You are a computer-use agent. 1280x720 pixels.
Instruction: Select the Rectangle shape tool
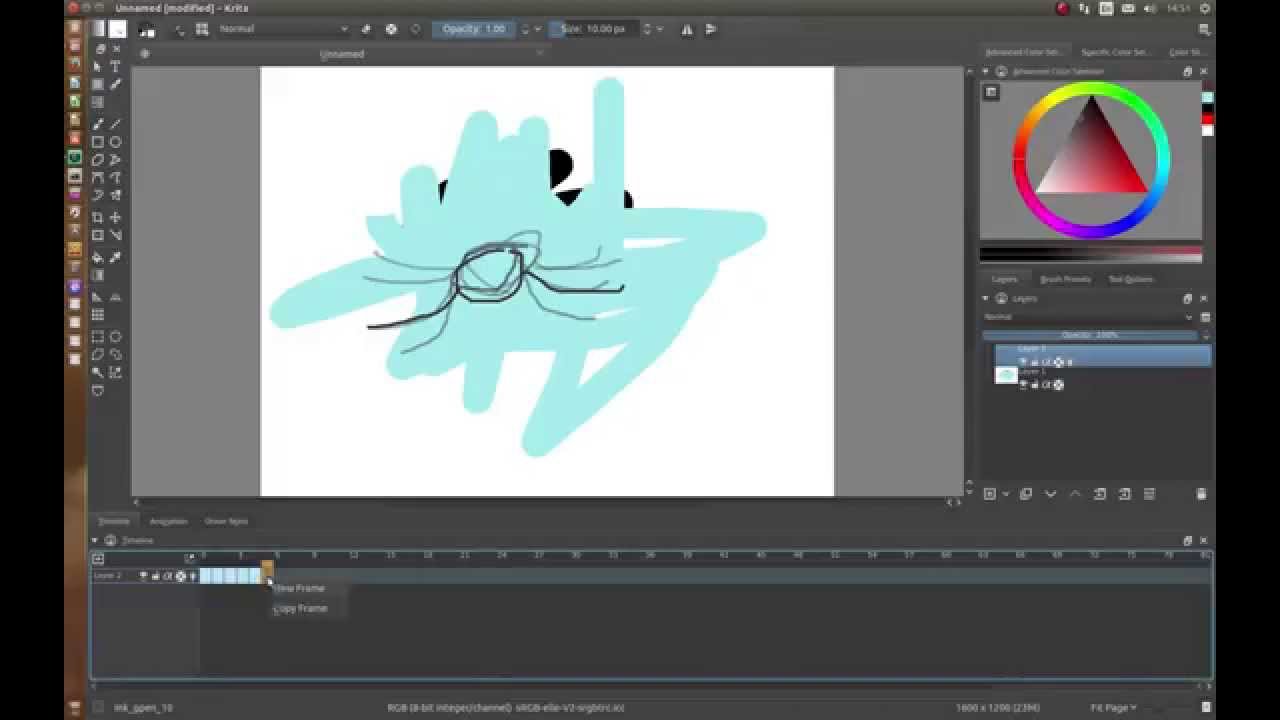pos(98,142)
